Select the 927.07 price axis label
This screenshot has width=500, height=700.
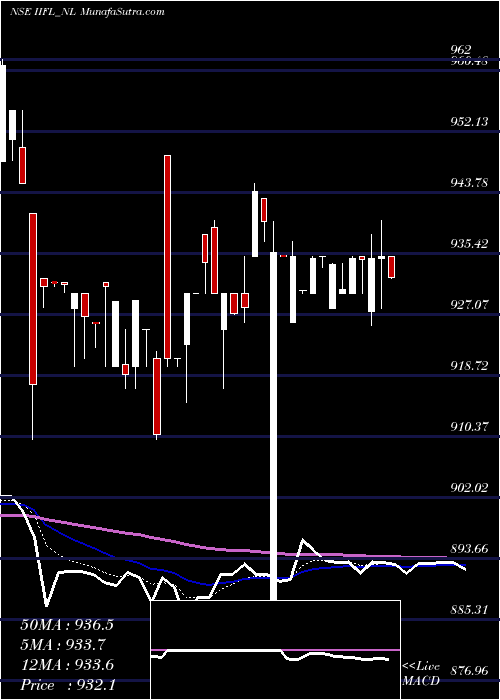[x=471, y=304]
